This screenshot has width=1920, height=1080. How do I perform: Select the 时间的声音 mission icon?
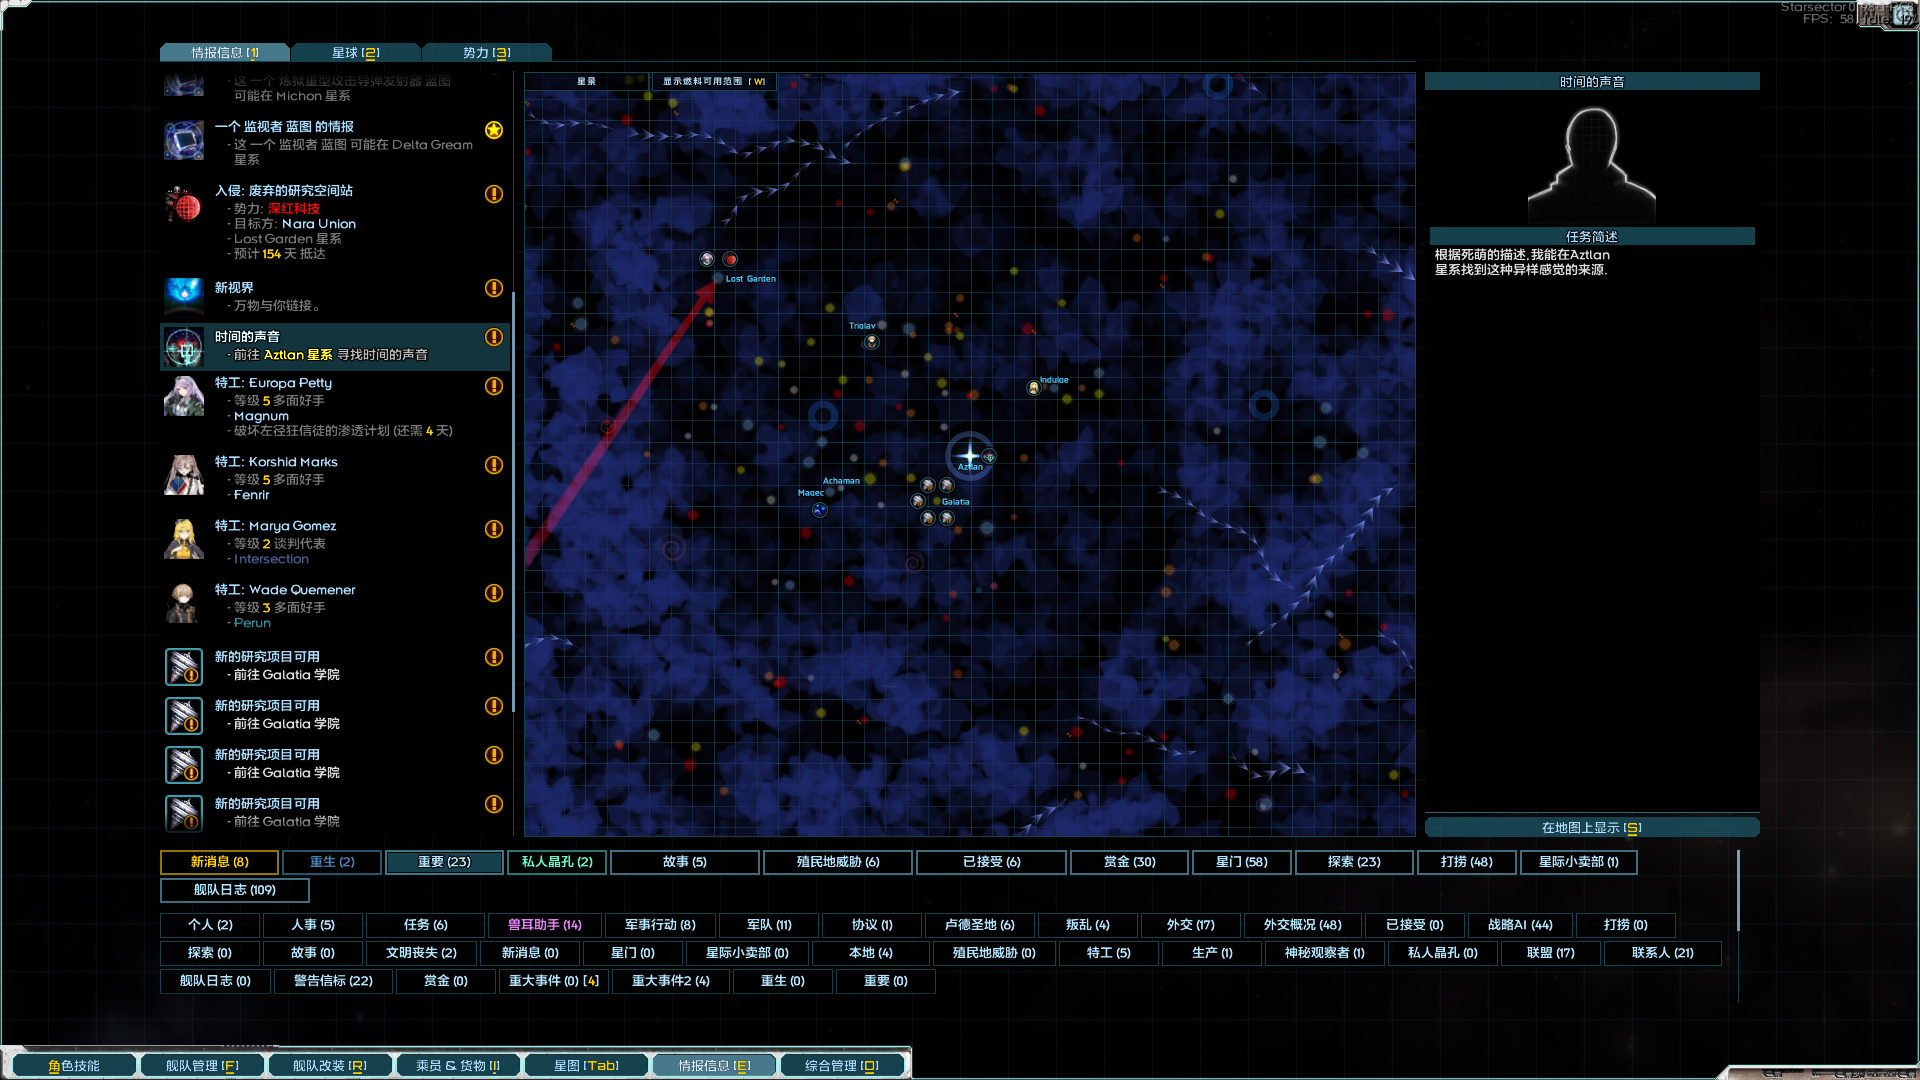[x=183, y=347]
